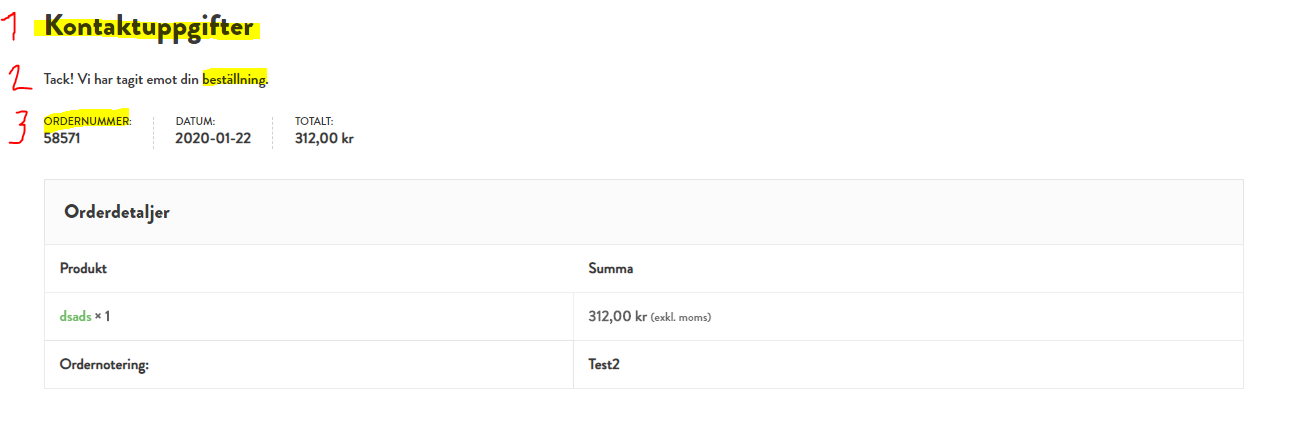Select the (exkl. moms) text

tap(681, 317)
